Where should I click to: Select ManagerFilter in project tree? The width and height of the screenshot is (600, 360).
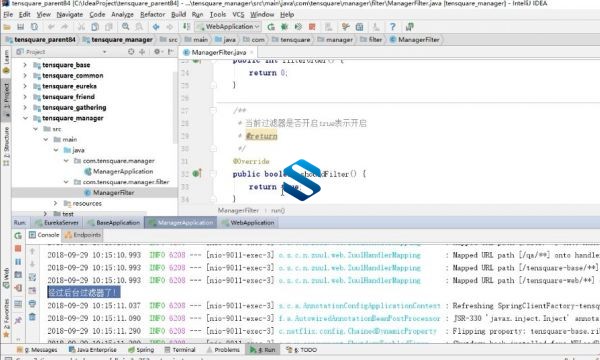[113, 193]
